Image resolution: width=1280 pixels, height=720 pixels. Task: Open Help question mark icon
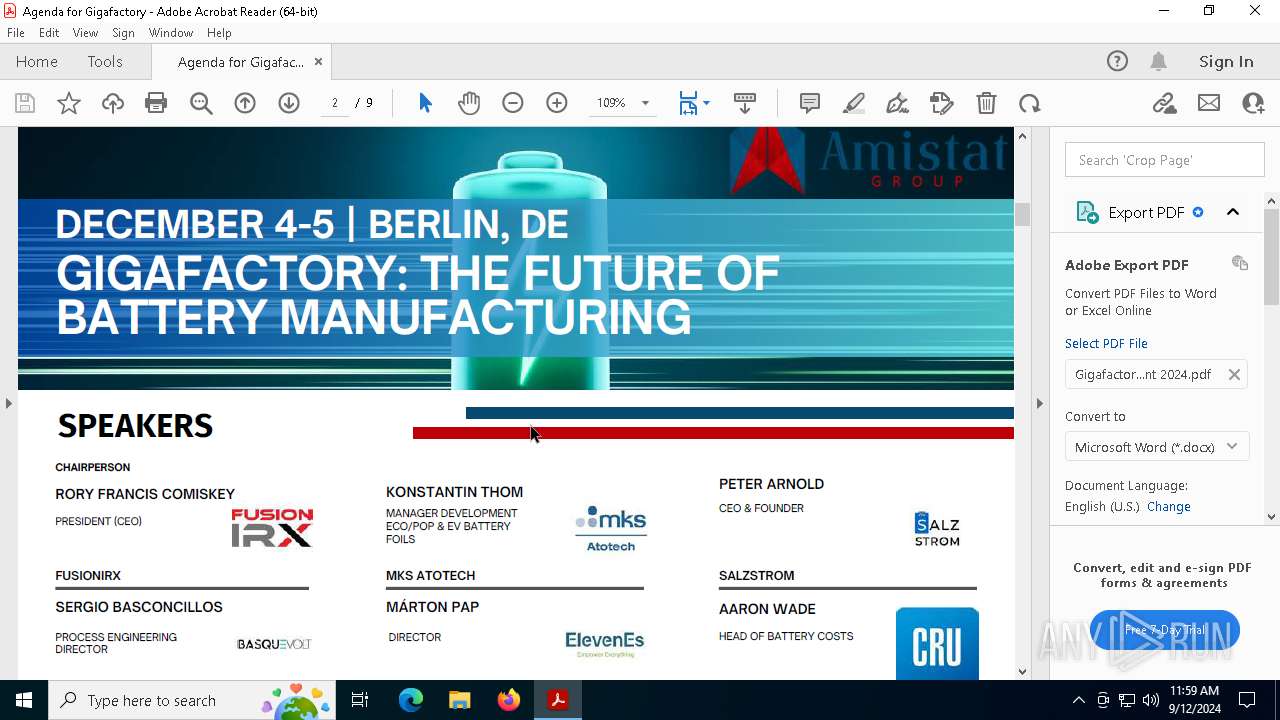tap(1117, 61)
